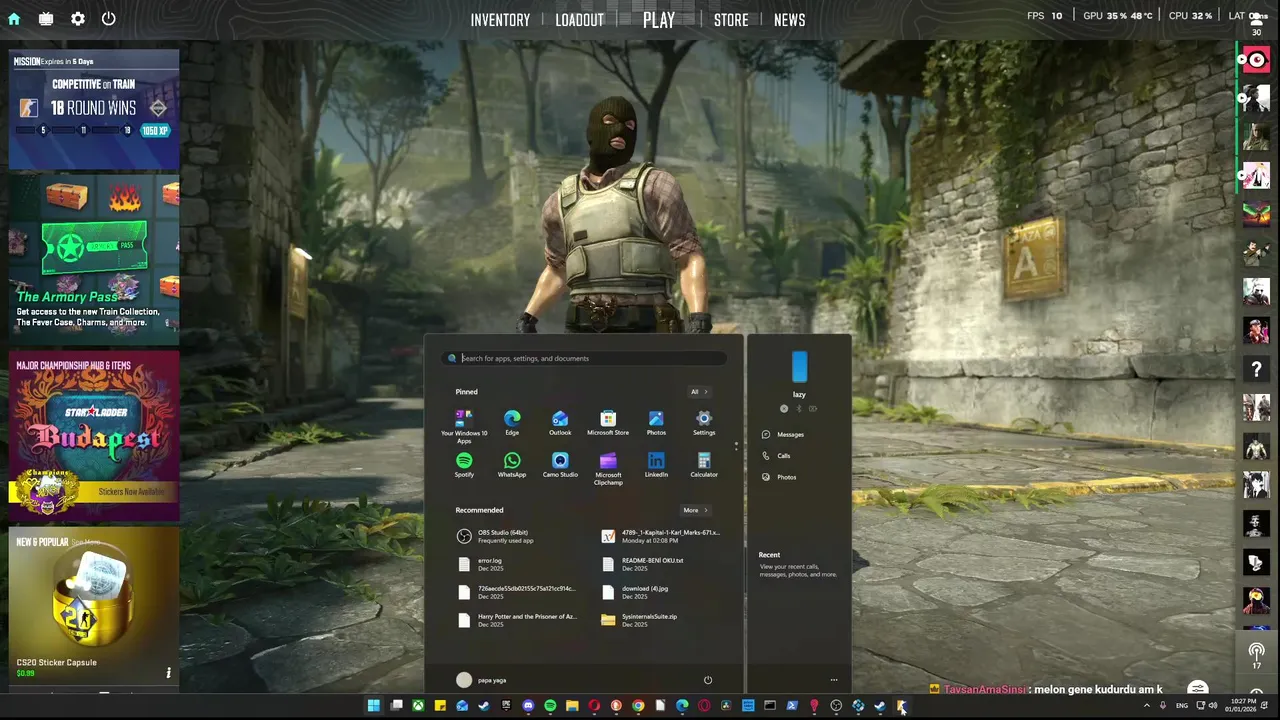Open Google Chrome on the taskbar
The height and width of the screenshot is (720, 1280).
[638, 706]
